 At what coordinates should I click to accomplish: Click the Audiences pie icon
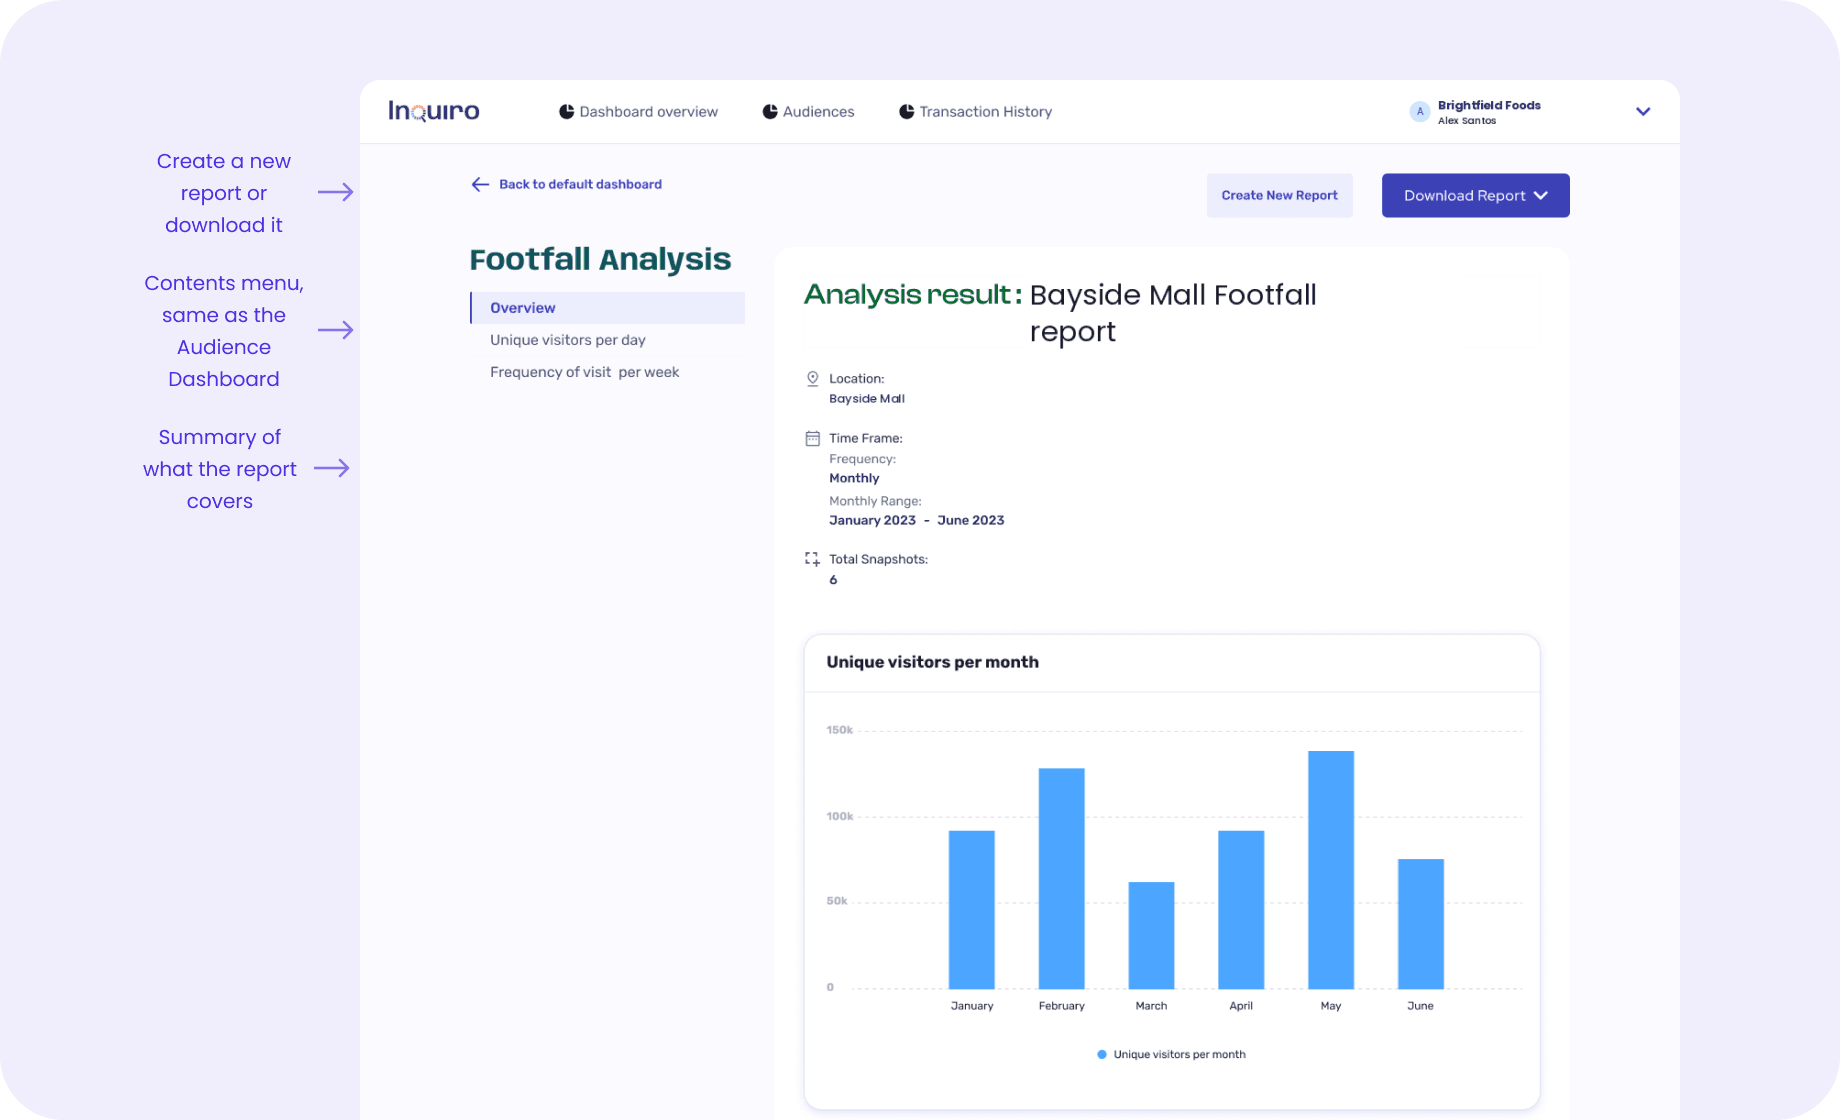770,112
